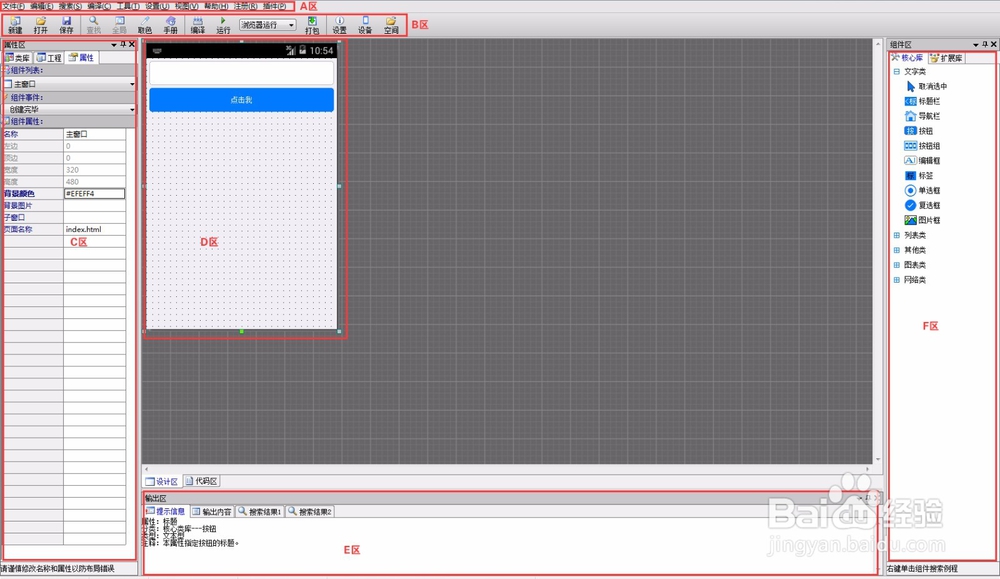Expand the 列表类 tree category
The width and height of the screenshot is (1000, 579).
(897, 235)
